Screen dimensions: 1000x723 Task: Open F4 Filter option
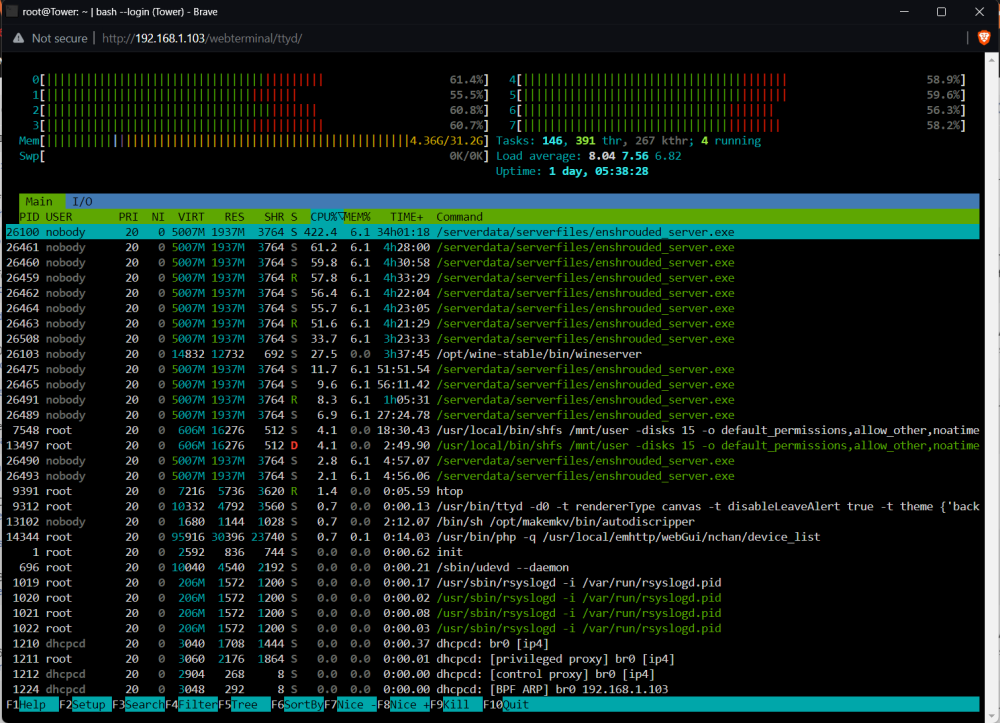191,705
